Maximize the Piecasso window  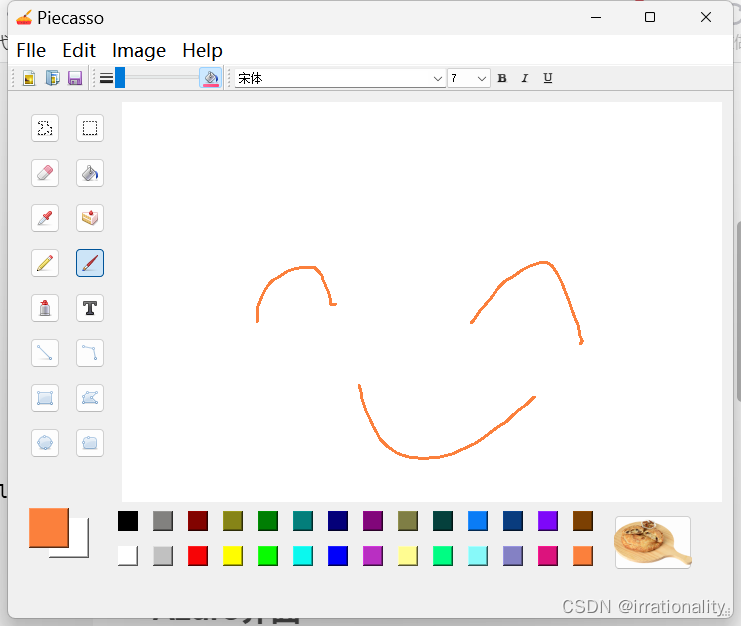click(x=650, y=17)
